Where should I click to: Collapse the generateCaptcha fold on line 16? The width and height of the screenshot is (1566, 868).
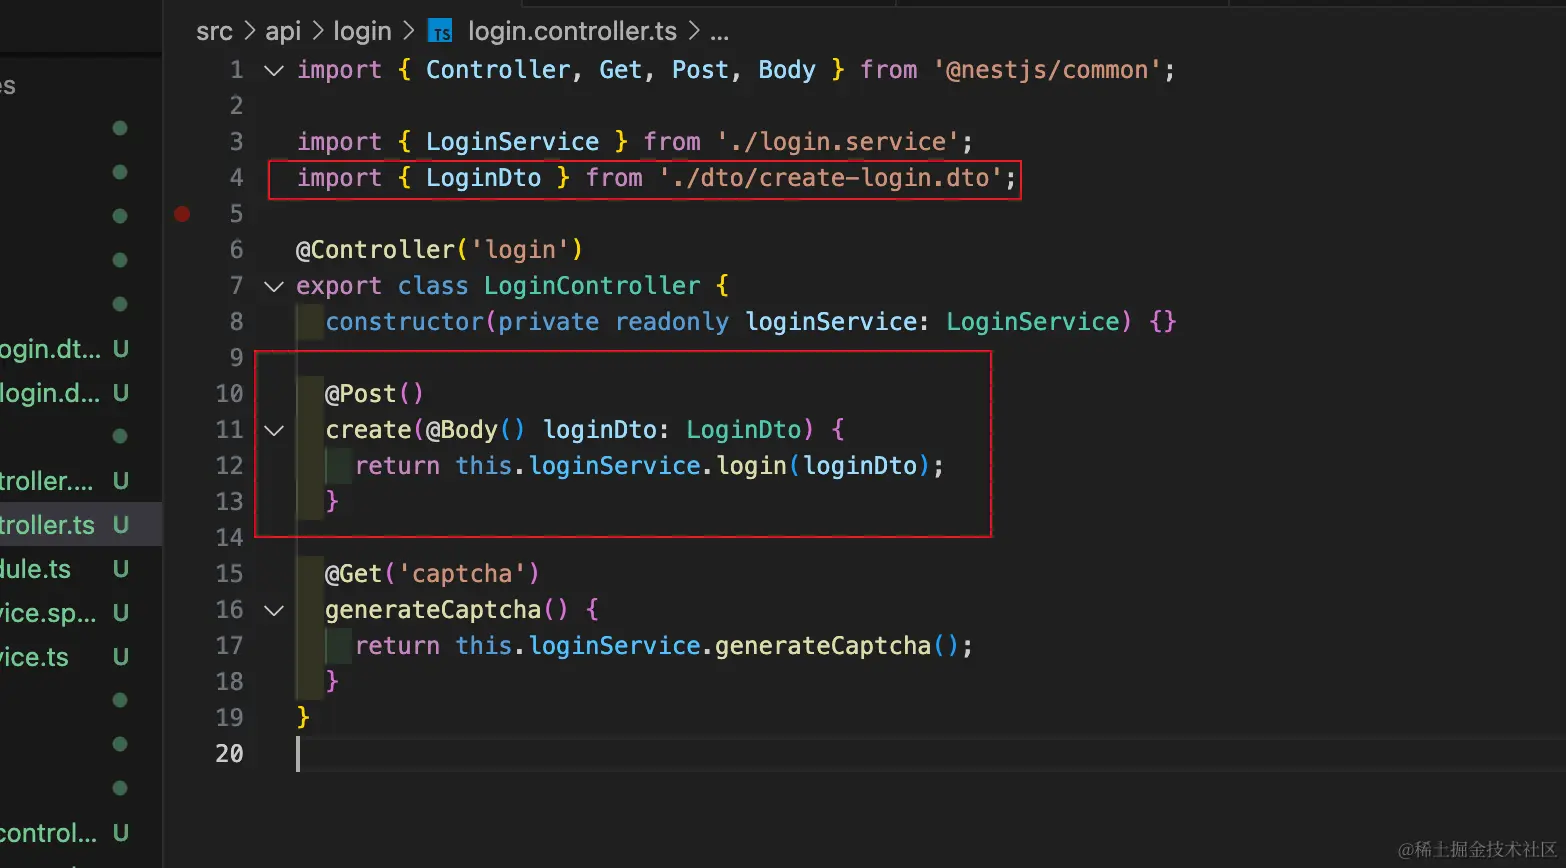click(x=274, y=610)
